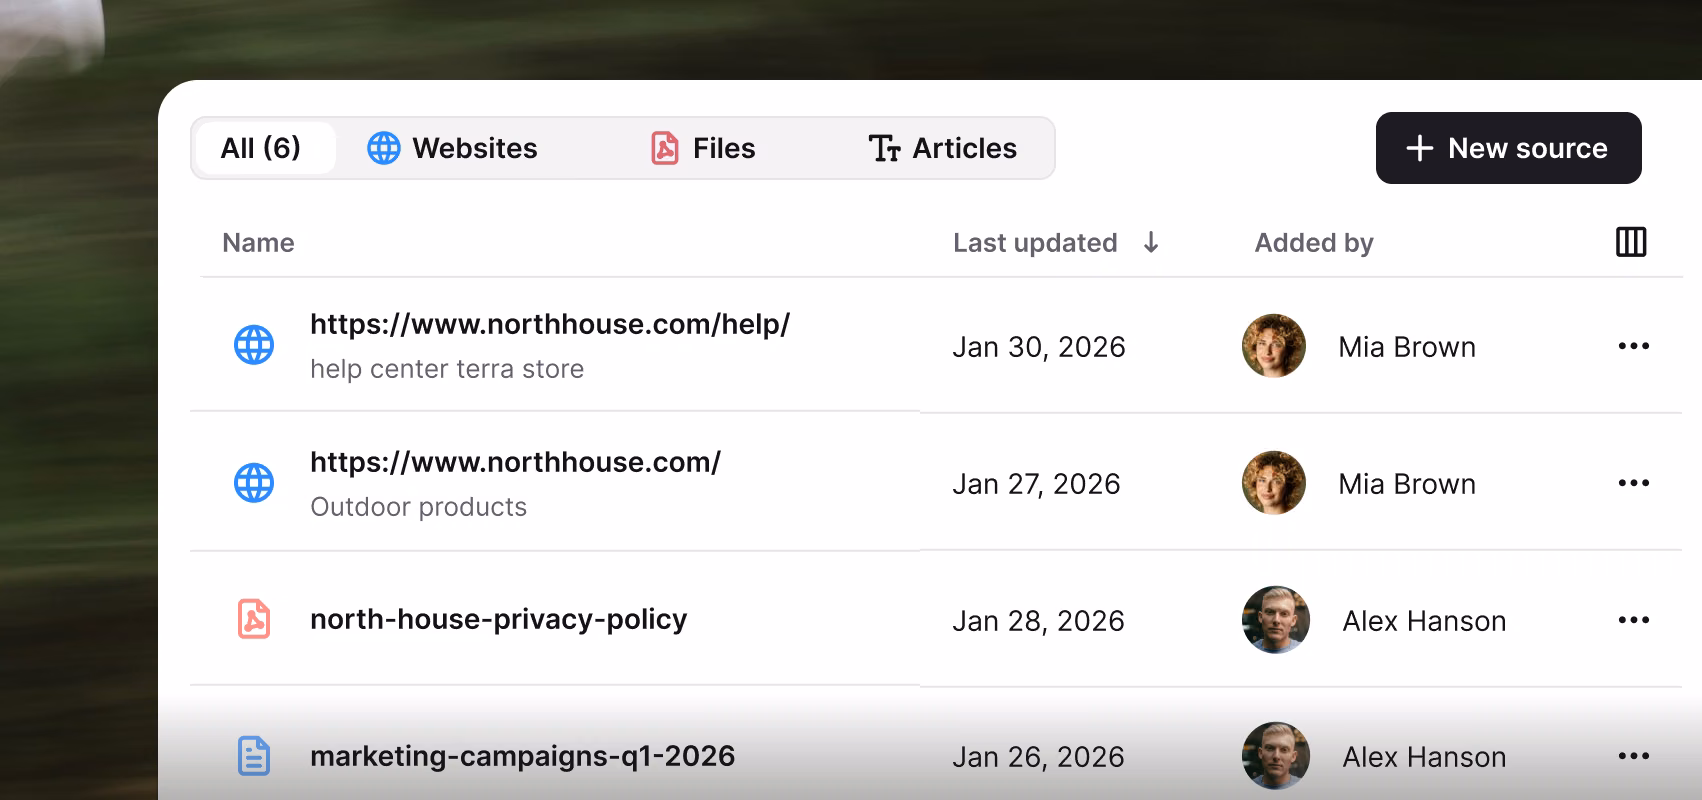Click the Jan 26, 2026 date
This screenshot has width=1702, height=800.
tap(1038, 757)
